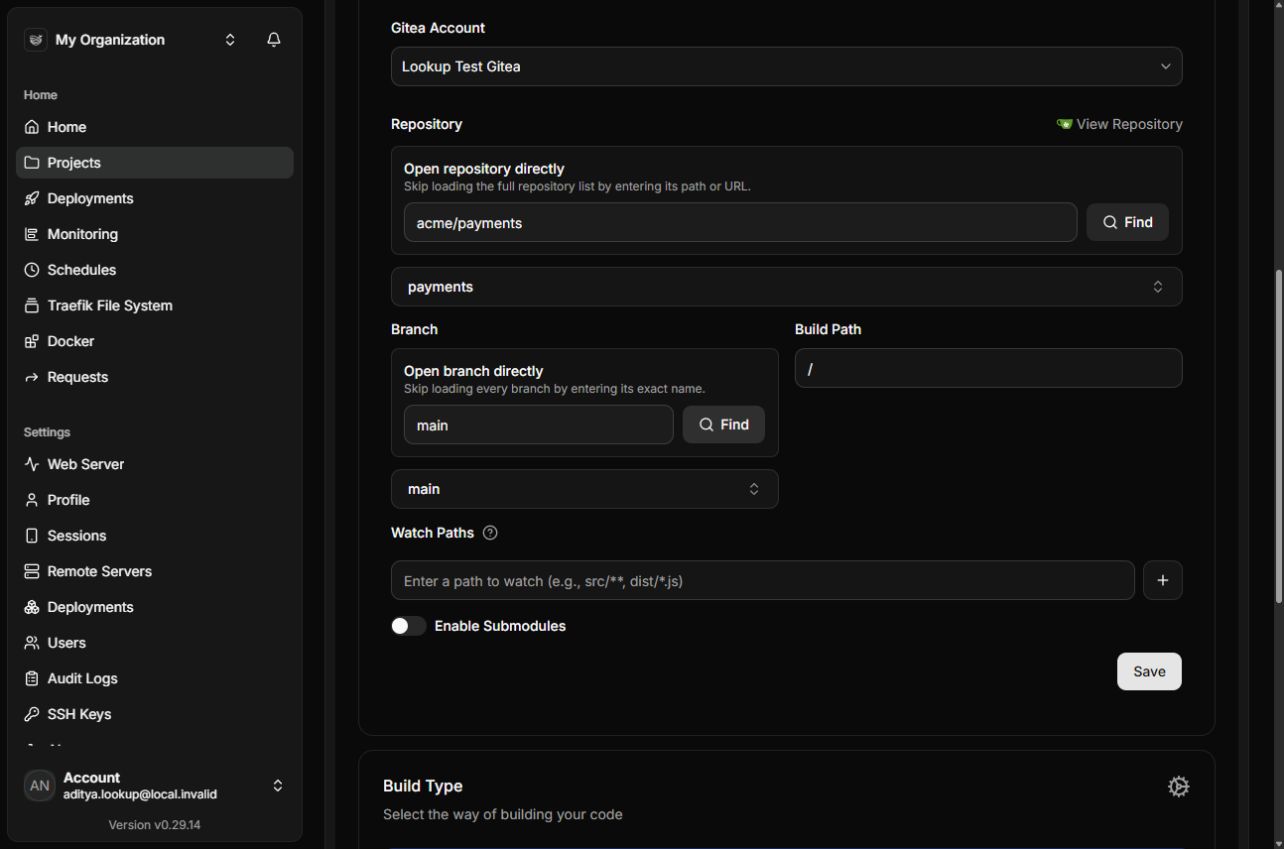Open Audit Logs page

[155, 678]
